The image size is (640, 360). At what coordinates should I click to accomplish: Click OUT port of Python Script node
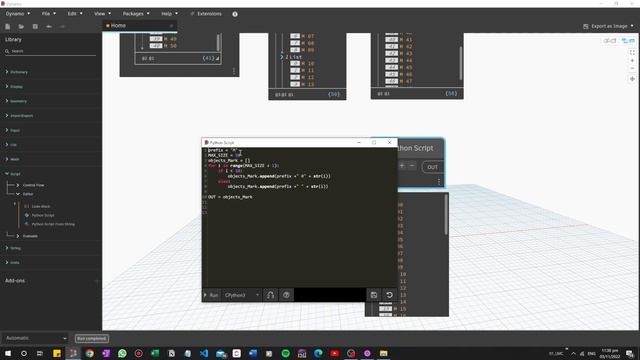click(x=432, y=167)
